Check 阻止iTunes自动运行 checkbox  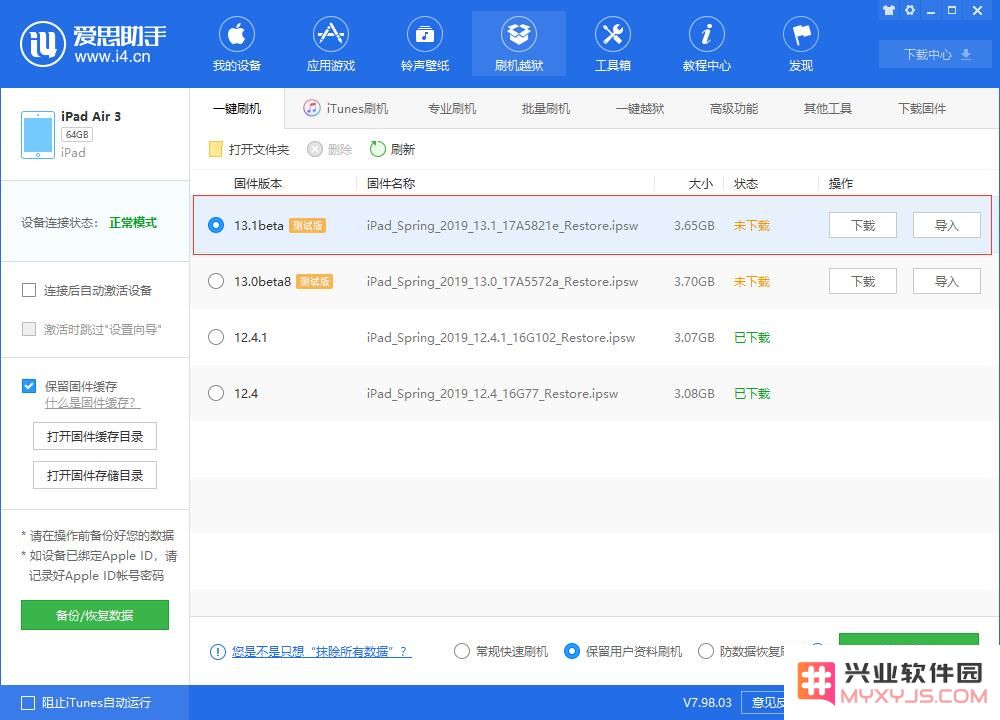[28, 703]
